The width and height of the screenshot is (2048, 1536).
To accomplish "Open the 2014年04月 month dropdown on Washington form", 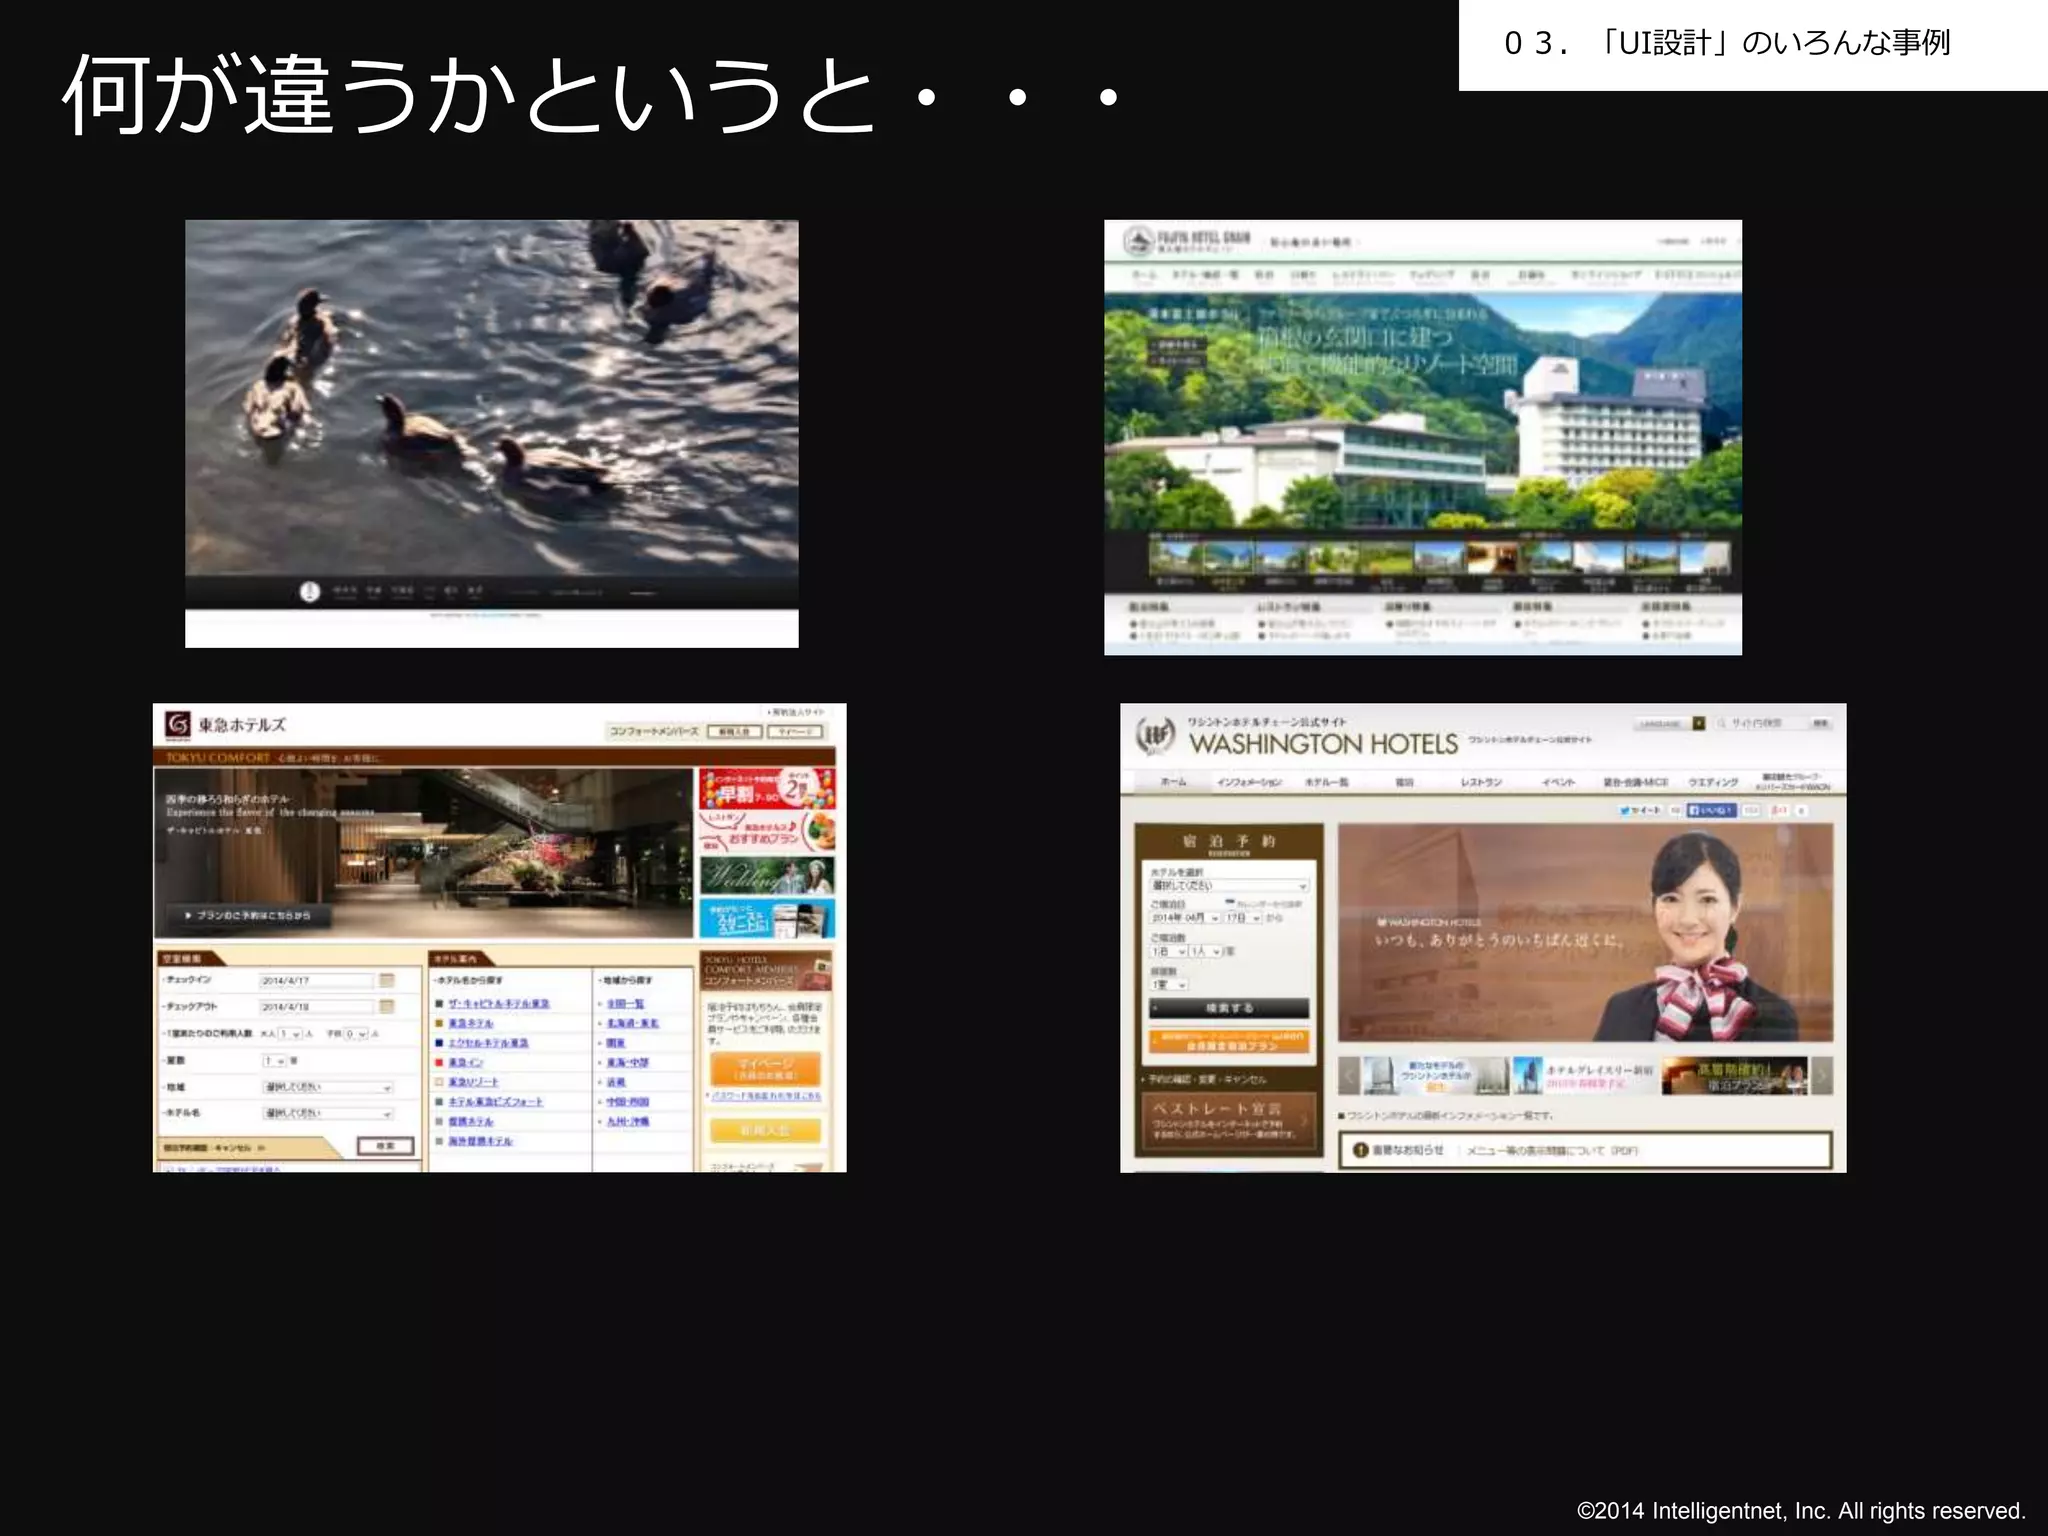I will coord(1185,918).
